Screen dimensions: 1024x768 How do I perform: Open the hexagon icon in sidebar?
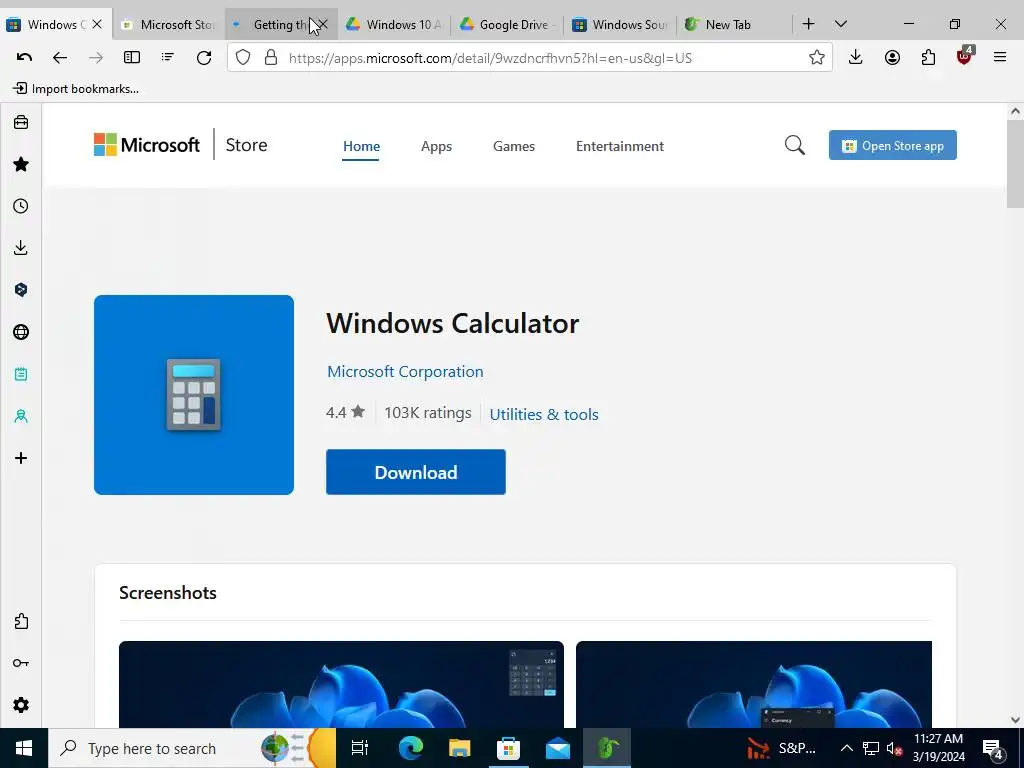click(x=21, y=290)
